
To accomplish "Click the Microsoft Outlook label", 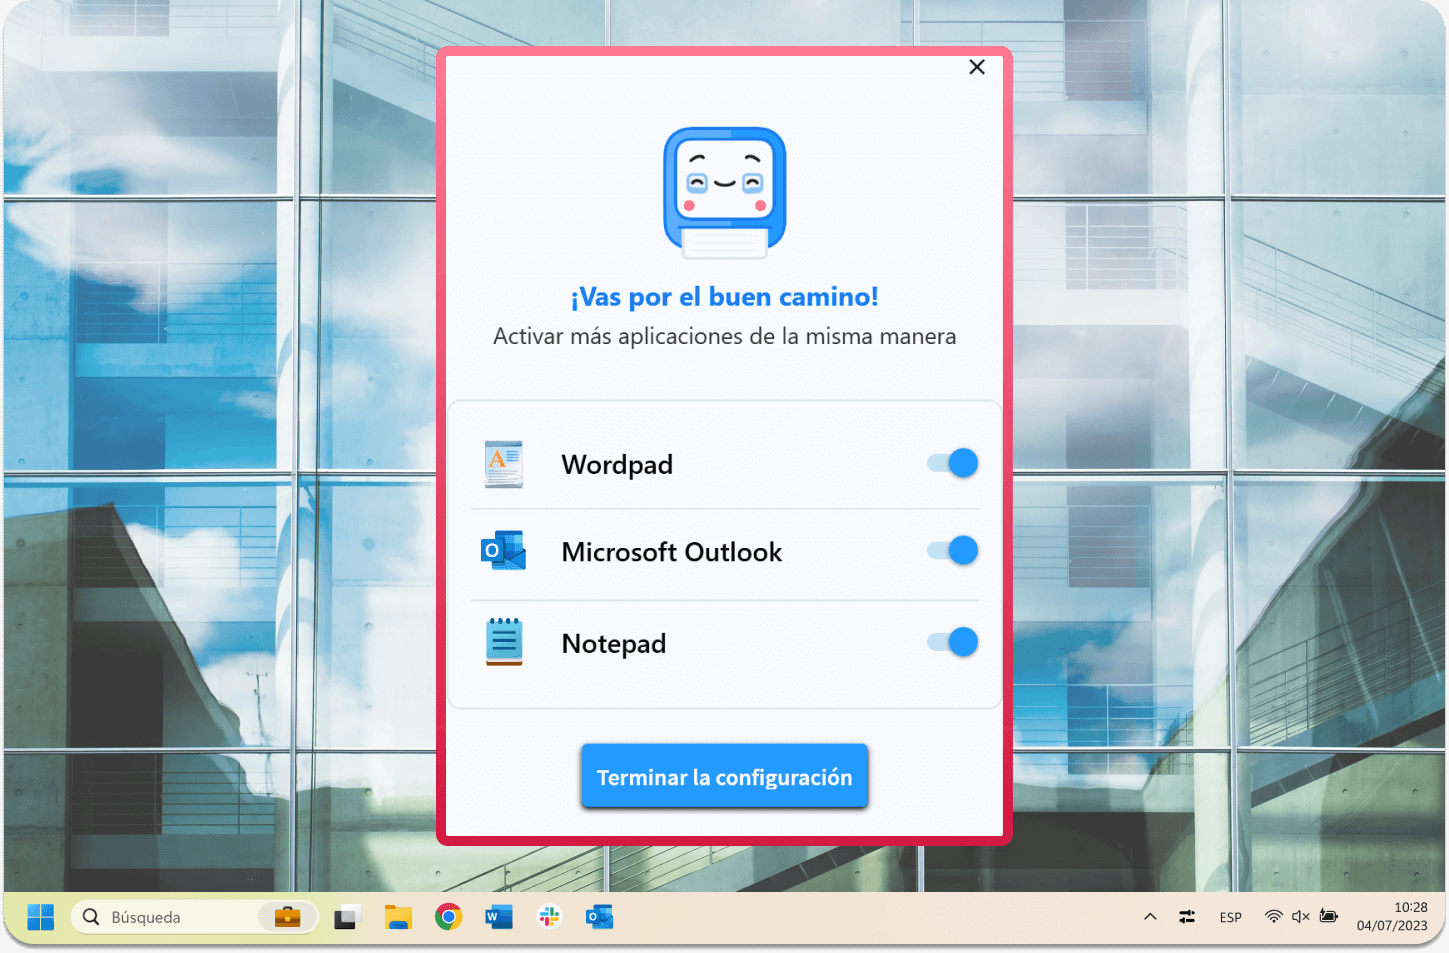I will [672, 552].
